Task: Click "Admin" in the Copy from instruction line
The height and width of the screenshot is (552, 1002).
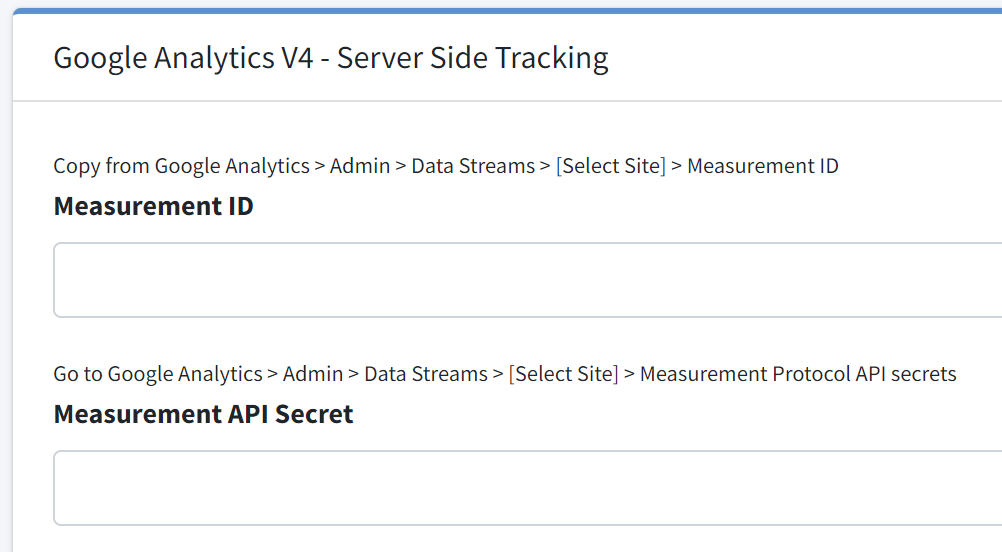Action: pos(359,166)
